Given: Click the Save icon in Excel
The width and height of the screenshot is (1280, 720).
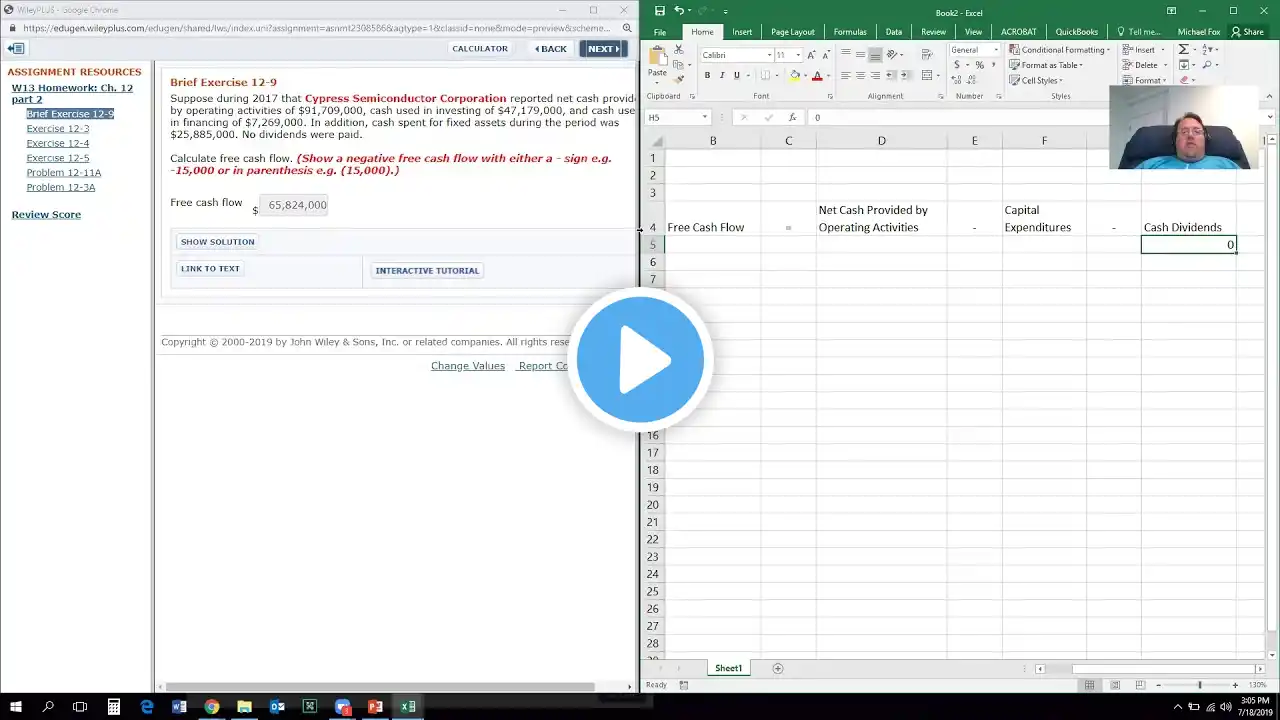Looking at the screenshot, I should click(660, 11).
